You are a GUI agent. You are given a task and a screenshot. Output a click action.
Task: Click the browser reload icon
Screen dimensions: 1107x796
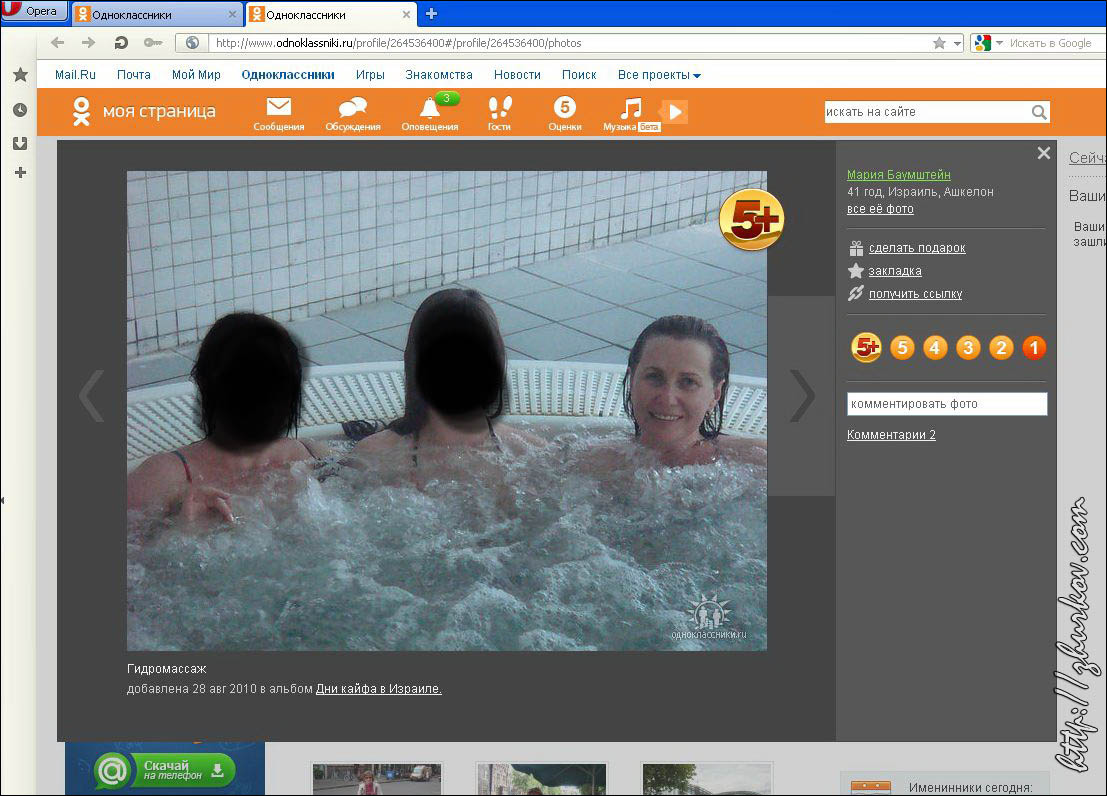[x=121, y=43]
